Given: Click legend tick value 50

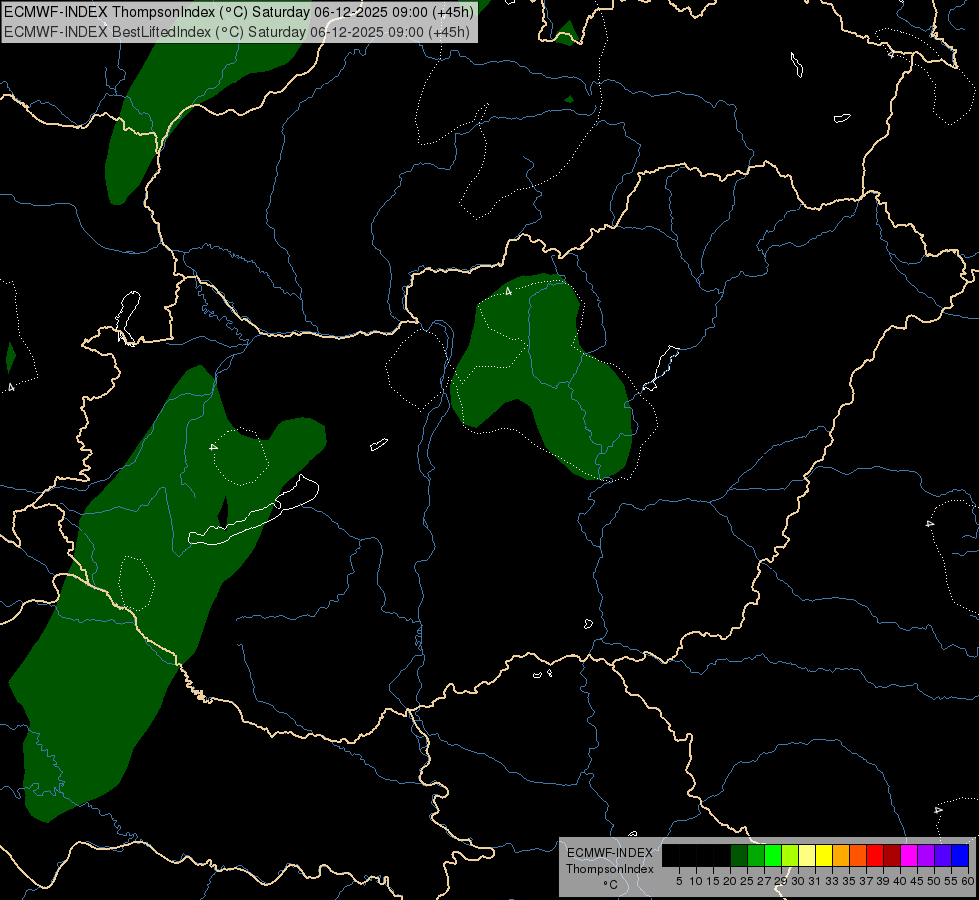Looking at the screenshot, I should 933,881.
